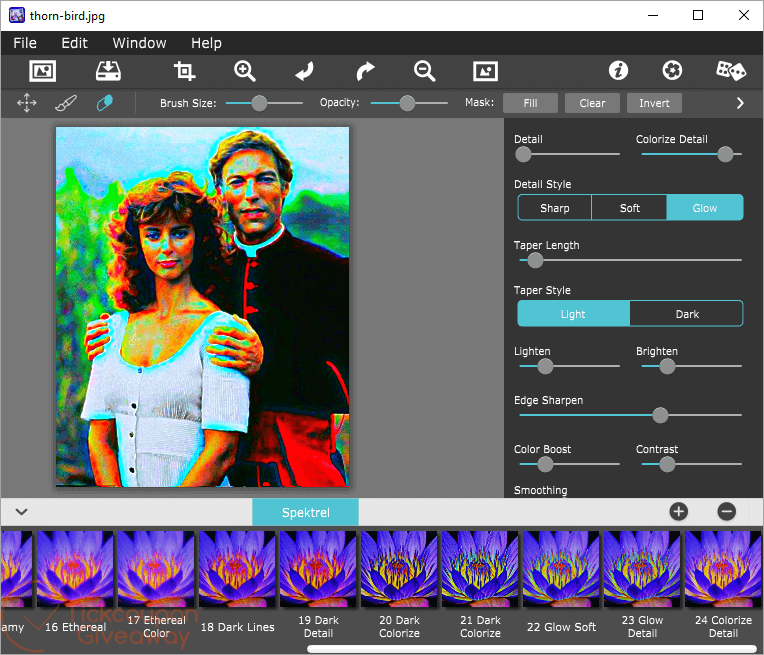The width and height of the screenshot is (764, 655).
Task: Open the info icon
Action: point(618,71)
